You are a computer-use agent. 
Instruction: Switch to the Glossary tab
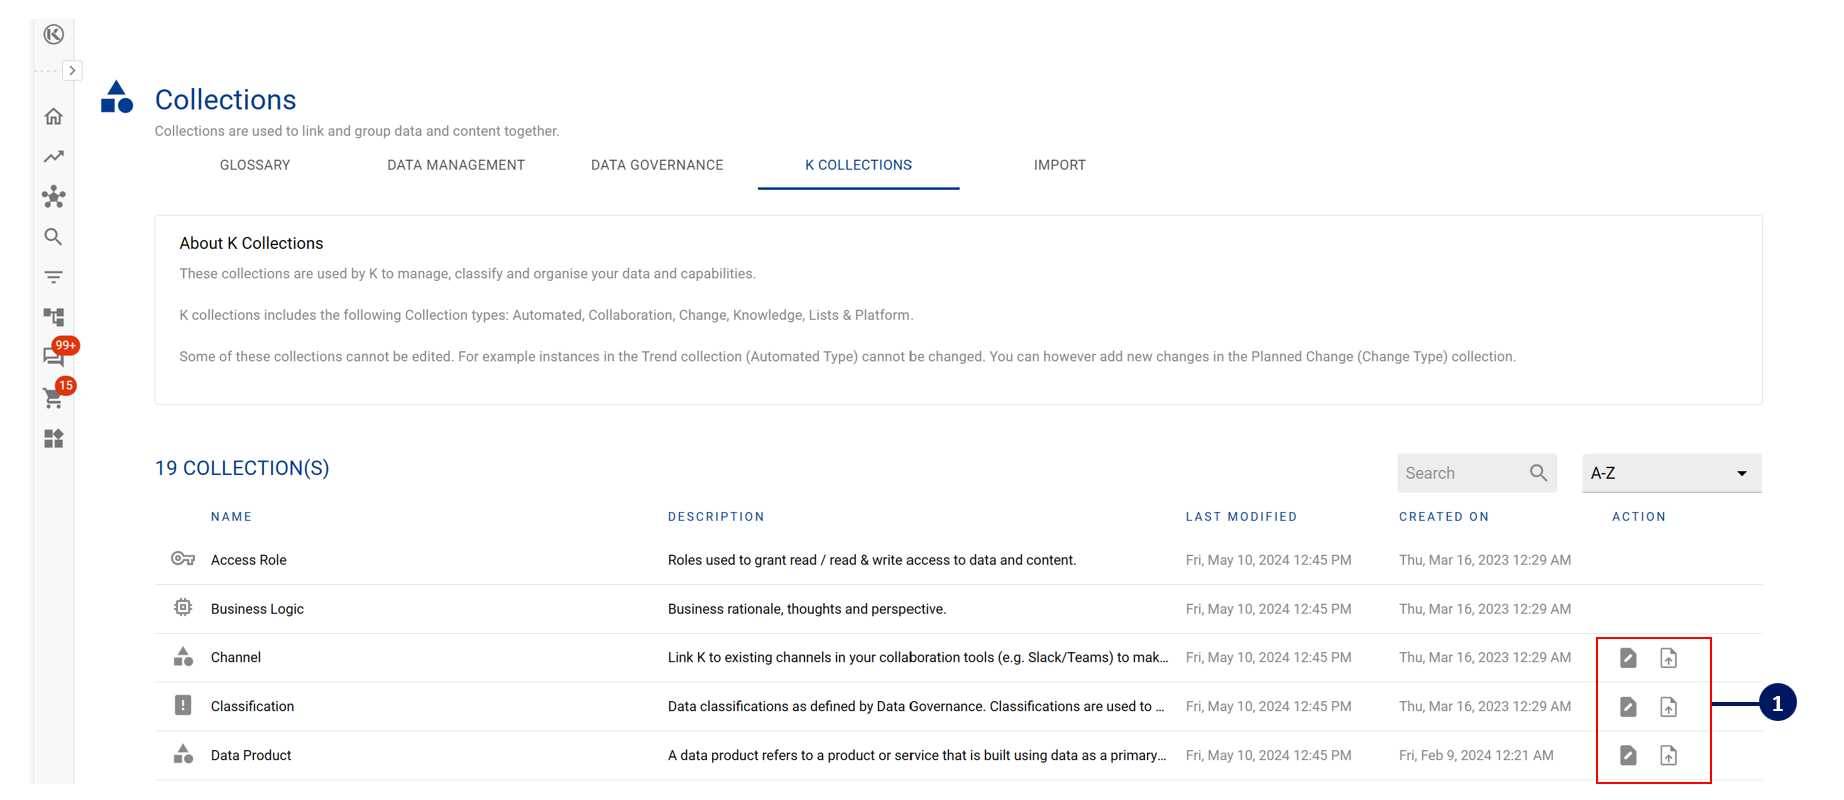coord(255,165)
